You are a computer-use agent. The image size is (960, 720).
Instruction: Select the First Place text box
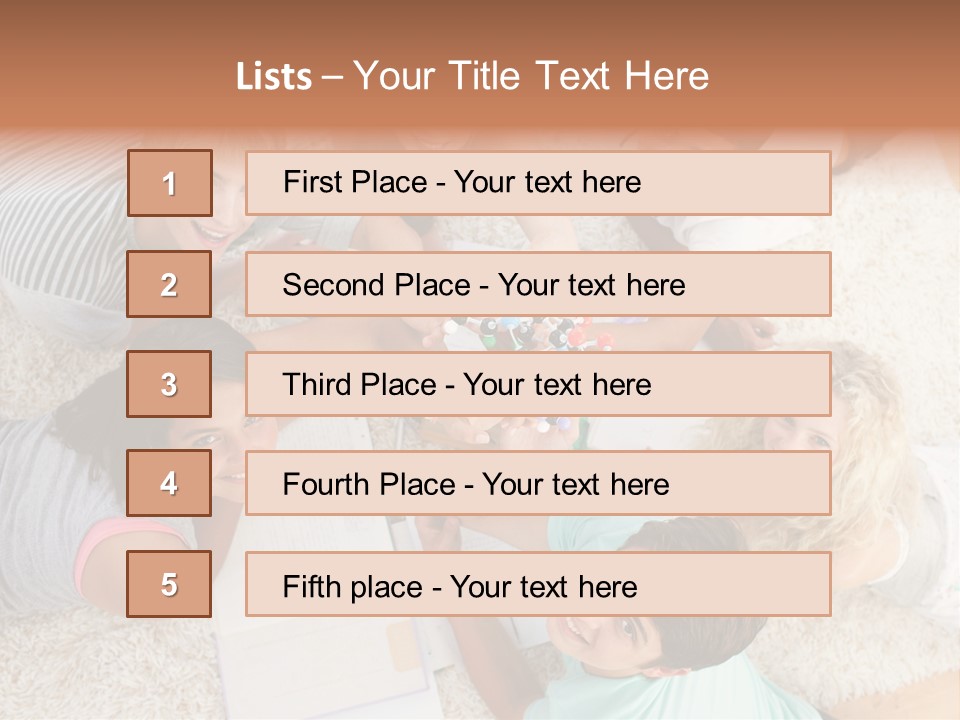tap(538, 183)
